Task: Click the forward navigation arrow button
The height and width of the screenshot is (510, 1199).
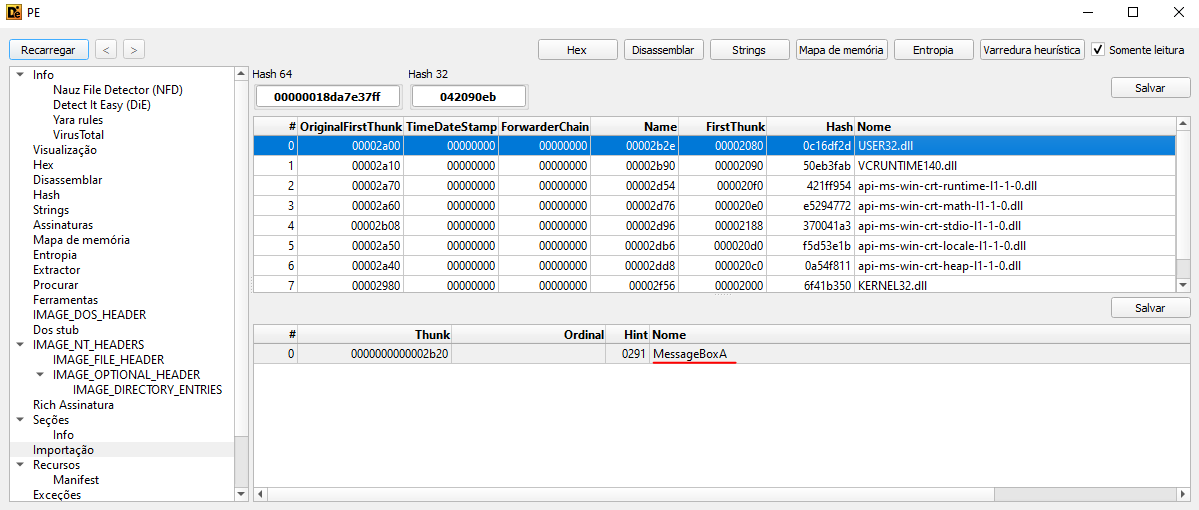Action: (x=133, y=49)
